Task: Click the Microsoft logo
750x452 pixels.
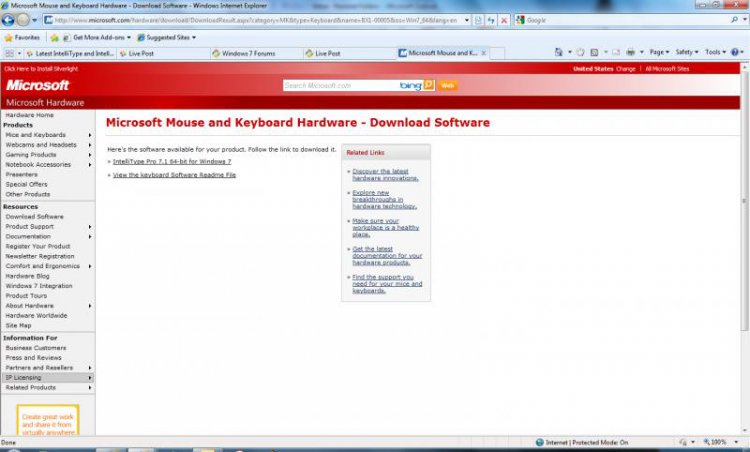Action: pos(37,85)
